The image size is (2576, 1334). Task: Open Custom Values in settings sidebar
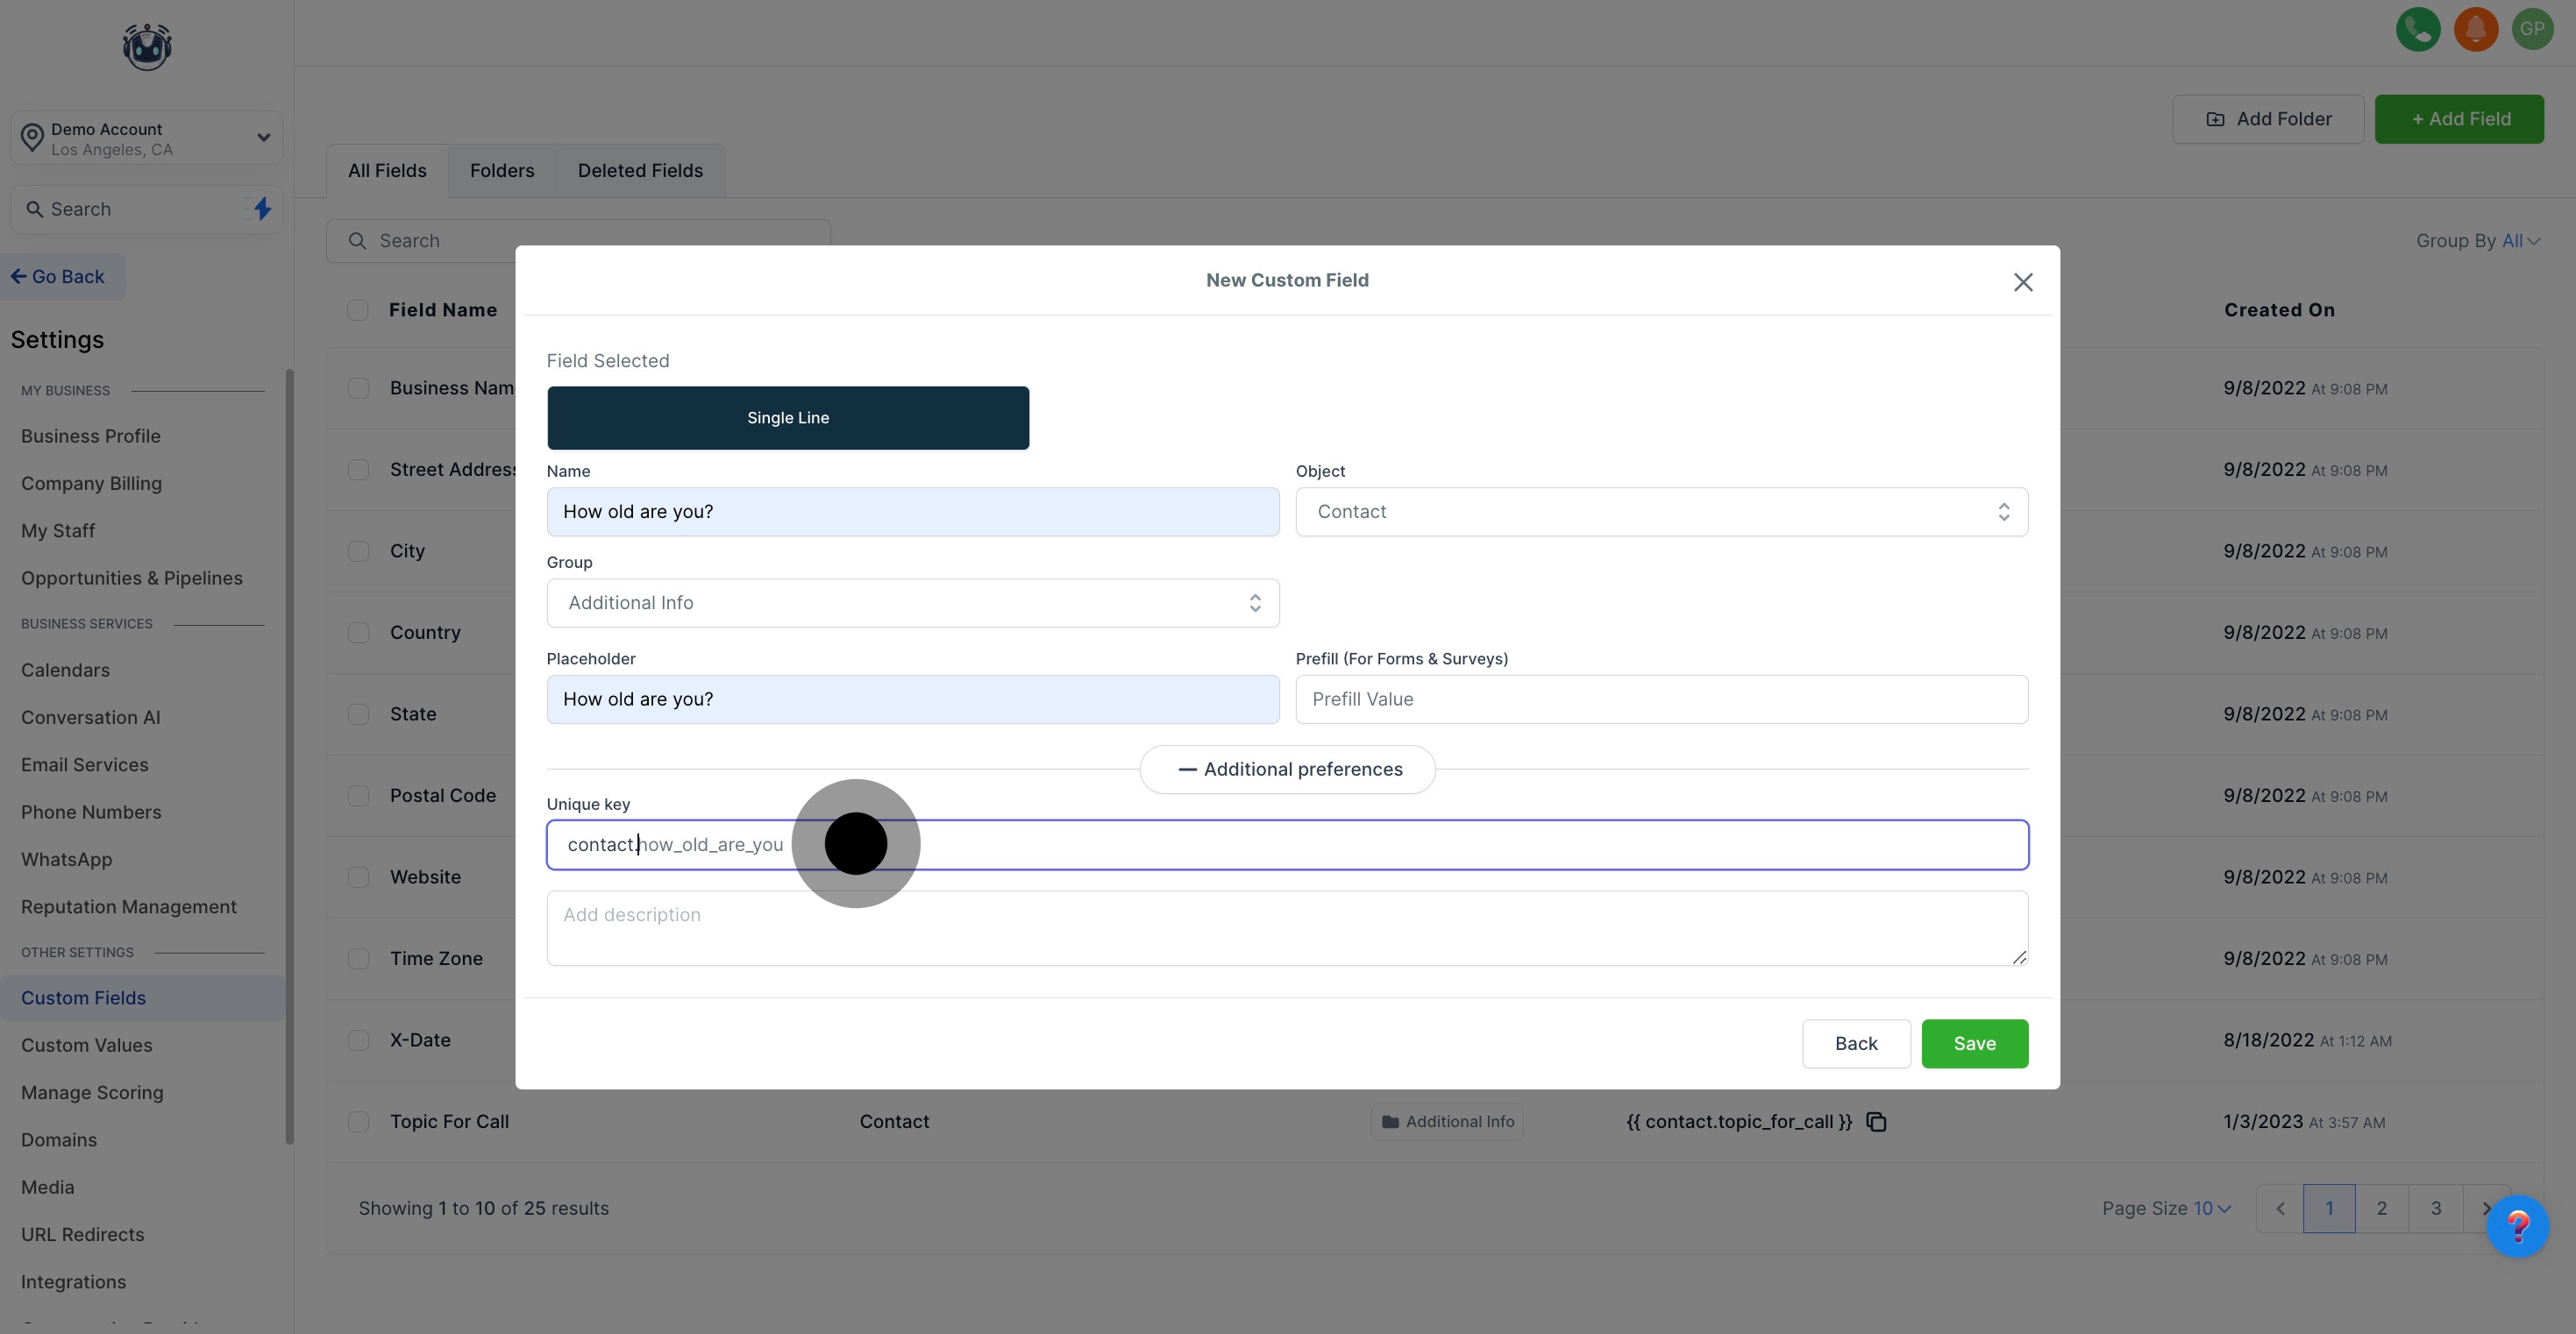coord(87,1045)
